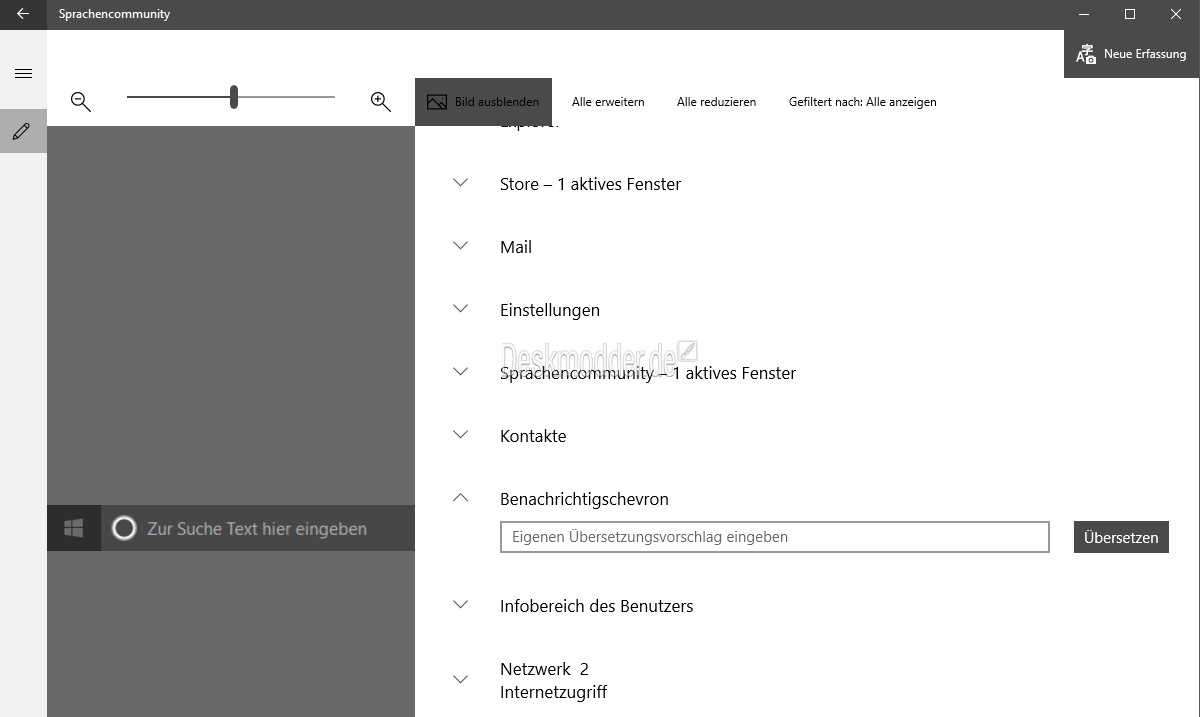Adjust the image zoom slider handle
This screenshot has width=1200, height=717.
coord(234,97)
